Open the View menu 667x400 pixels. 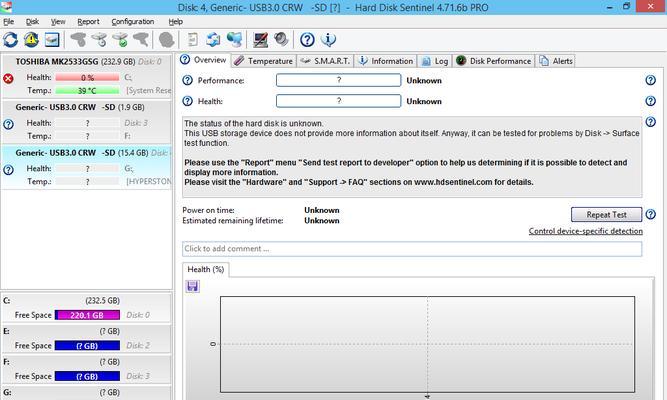point(58,22)
